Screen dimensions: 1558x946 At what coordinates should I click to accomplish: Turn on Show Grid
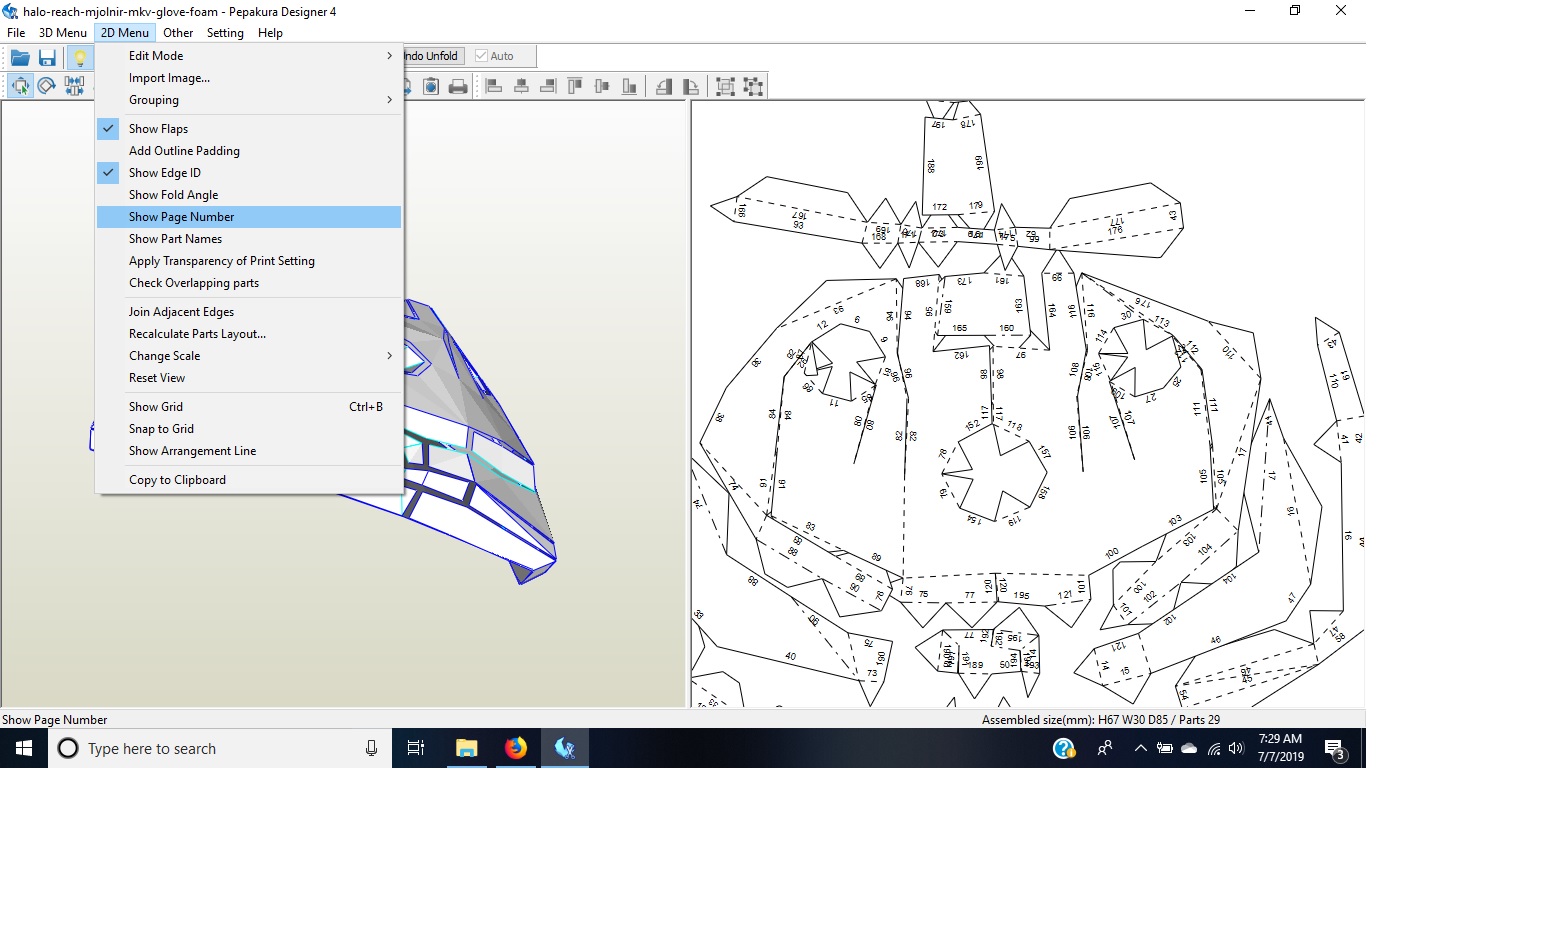click(249, 407)
